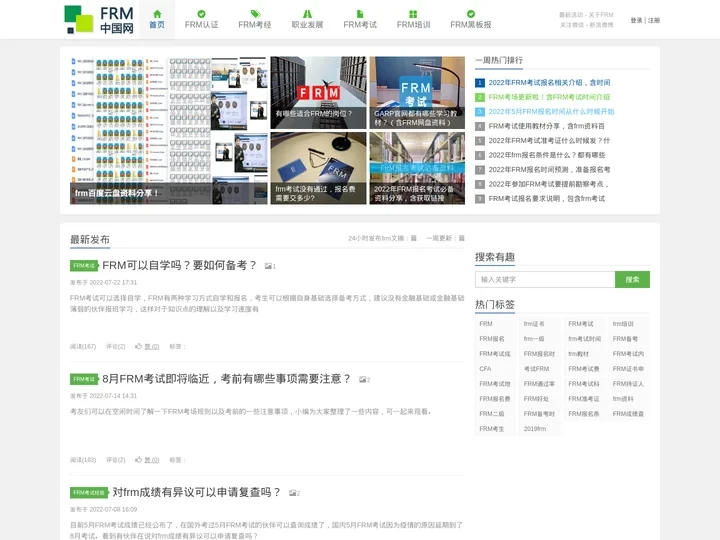Viewport: 720px width, 540px height.
Task: Click image-count icon beside 8月FRM考试即将临近 title
Action: (365, 379)
